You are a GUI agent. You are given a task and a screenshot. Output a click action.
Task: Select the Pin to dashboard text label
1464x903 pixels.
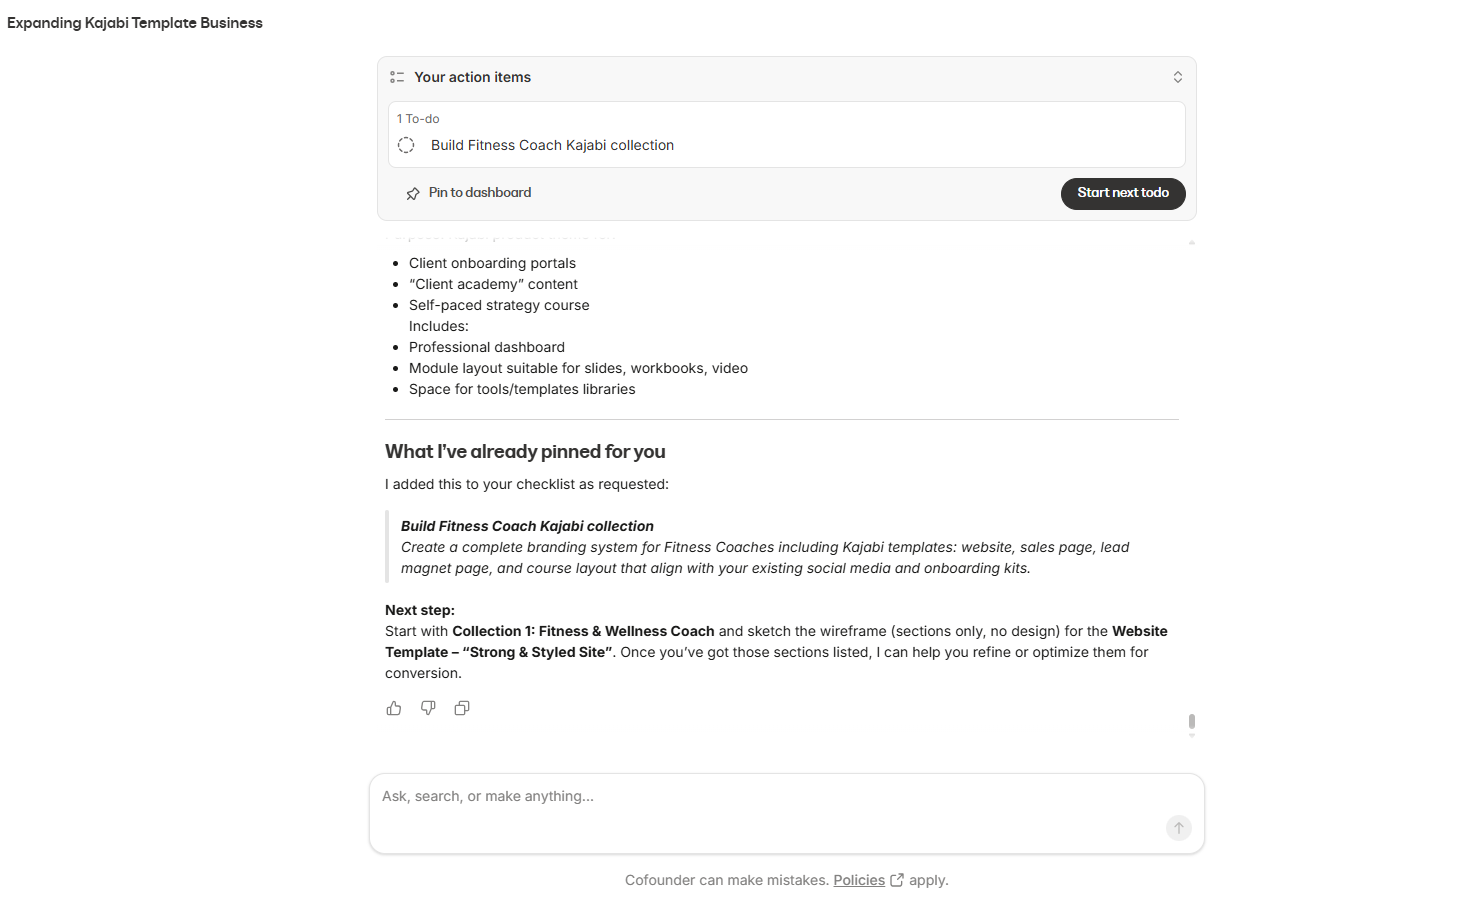point(480,192)
